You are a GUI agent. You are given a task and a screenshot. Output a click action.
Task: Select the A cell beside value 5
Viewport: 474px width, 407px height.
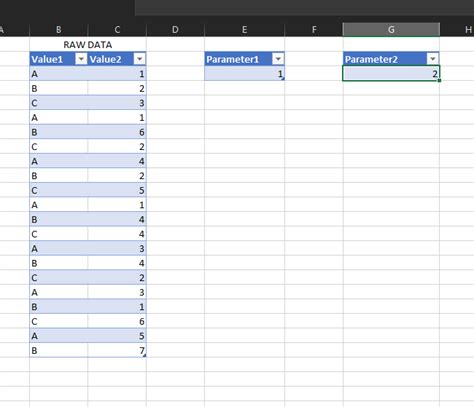59,336
